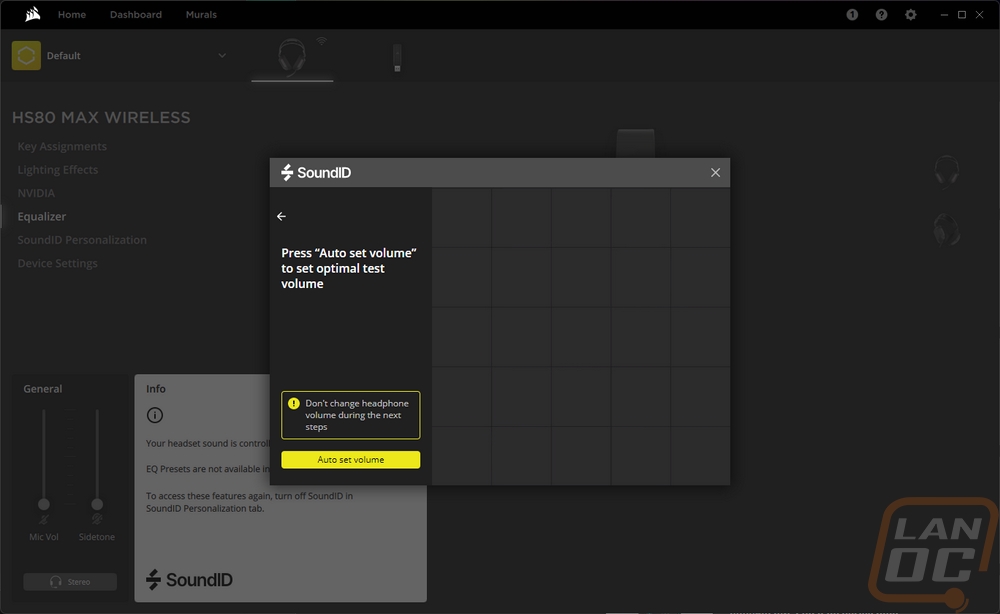Click the Default profile hexagon icon
The image size is (1000, 614).
pyautogui.click(x=26, y=55)
